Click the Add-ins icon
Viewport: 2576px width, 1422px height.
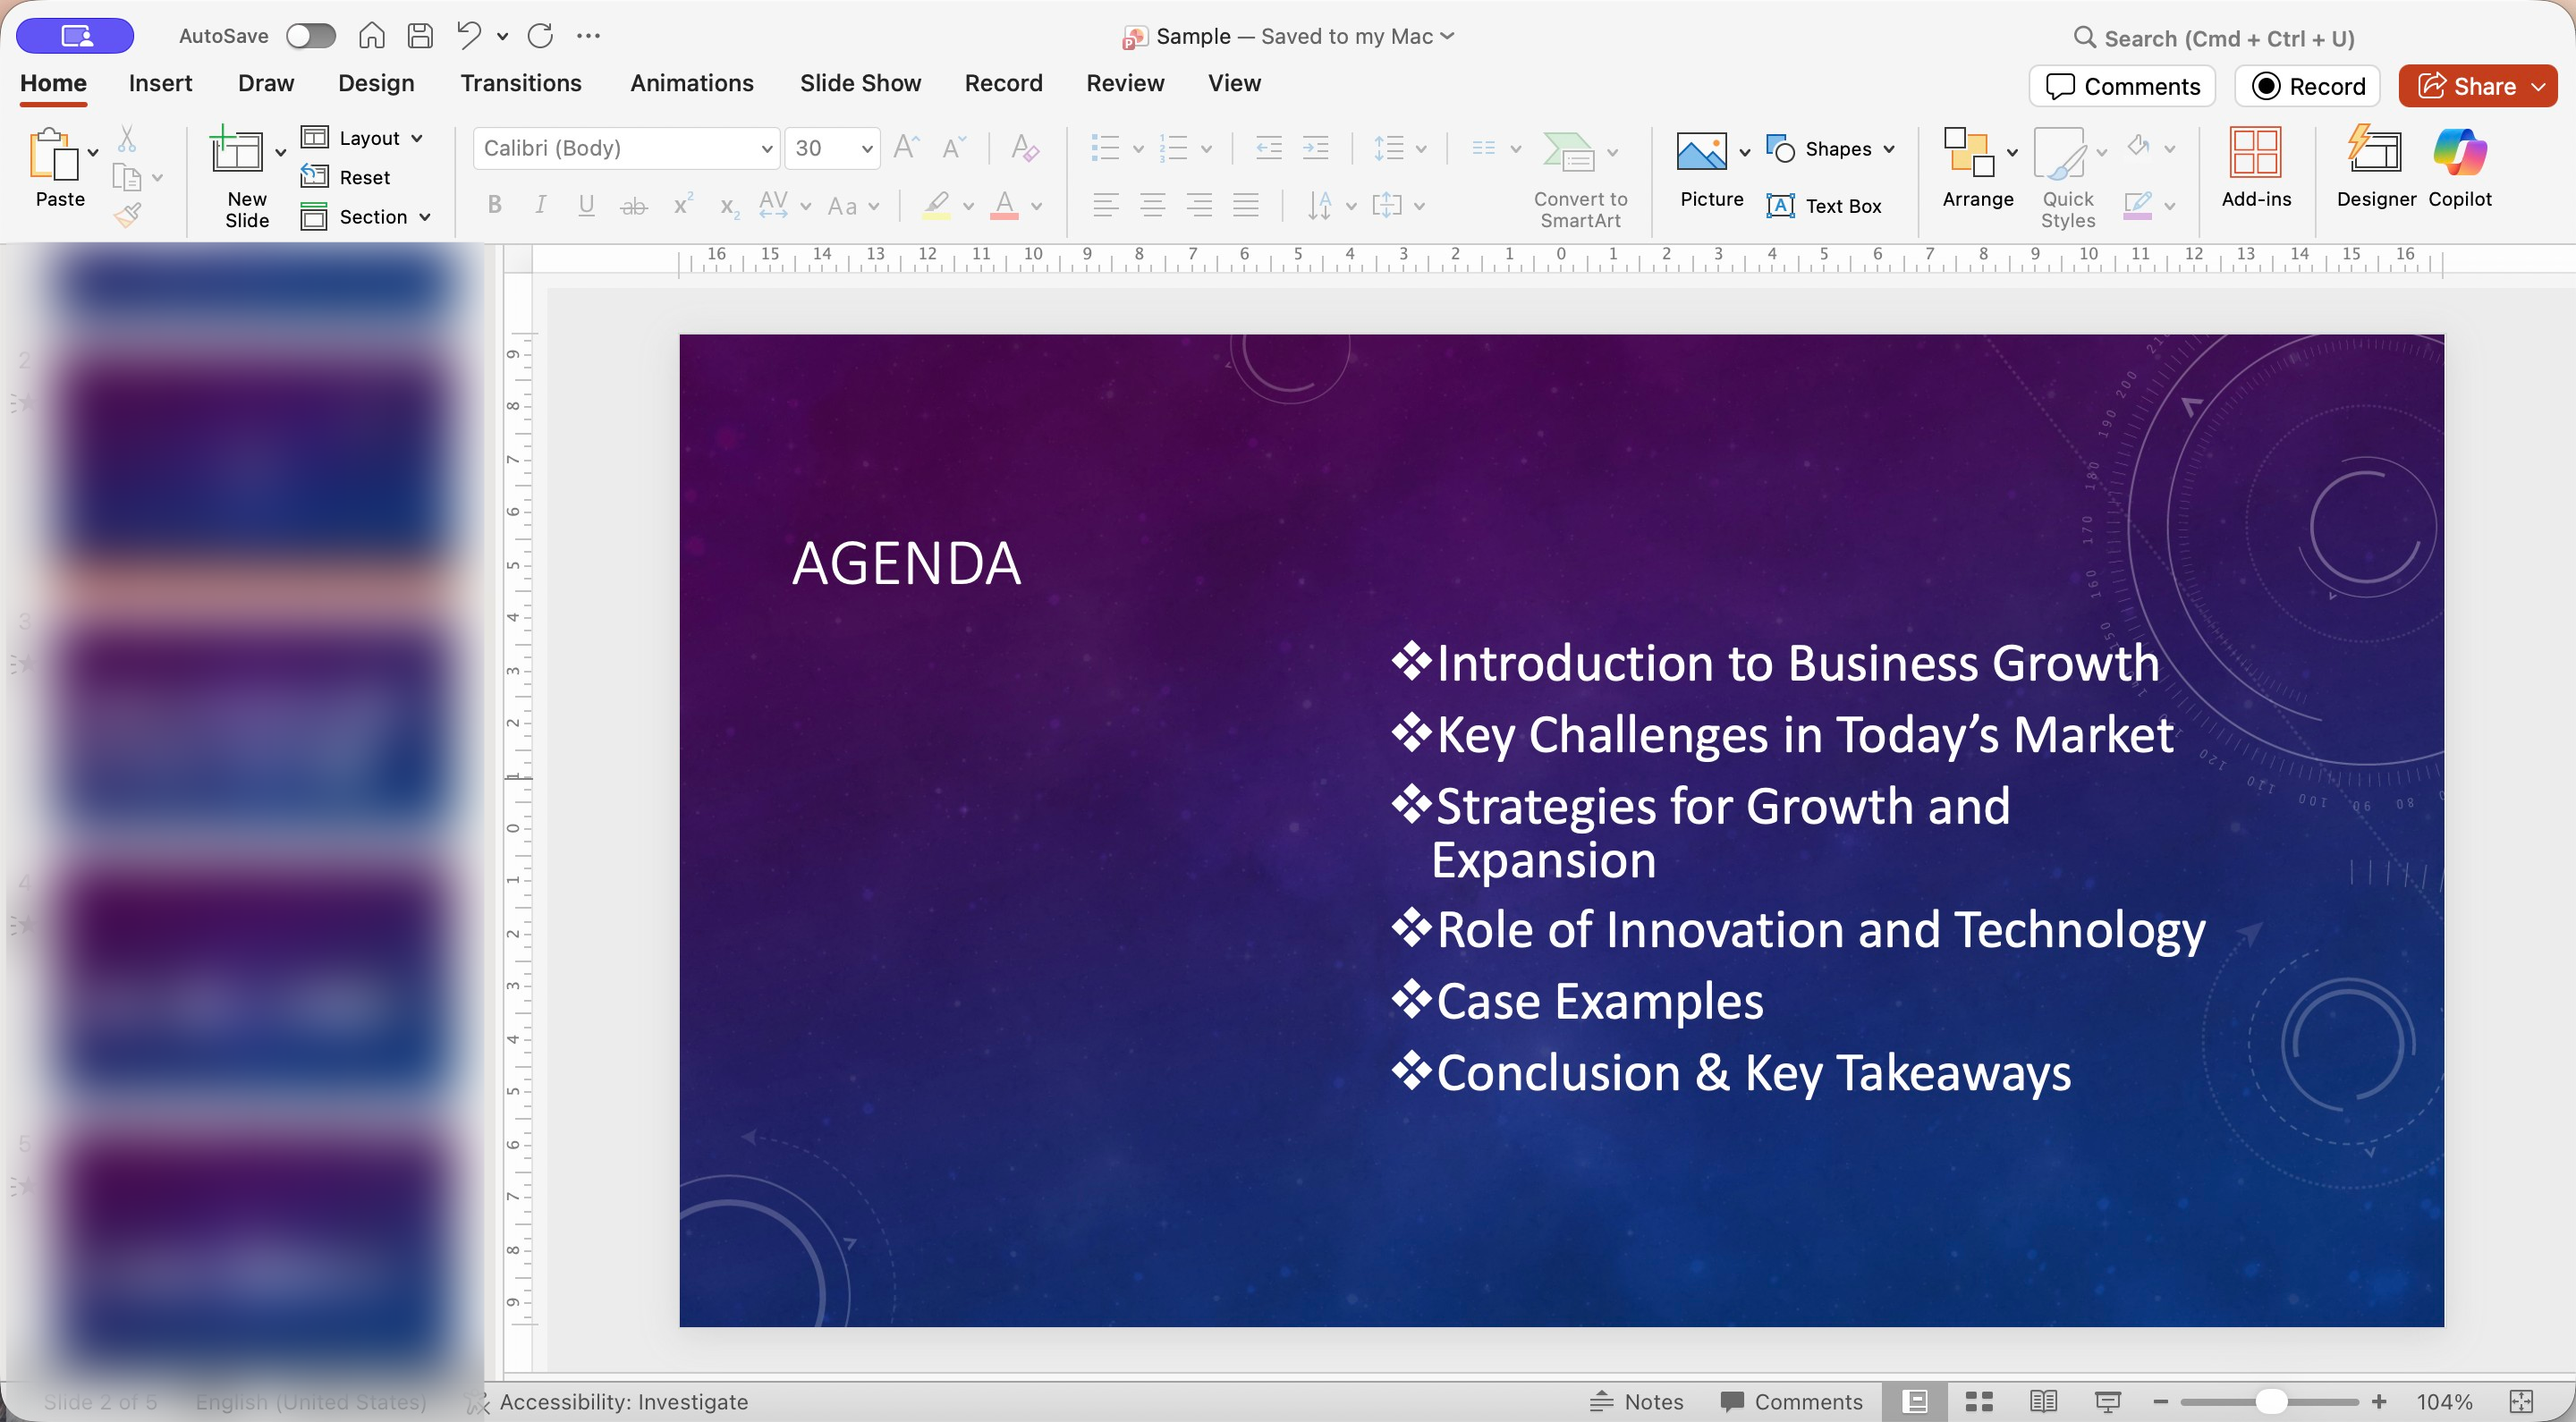pyautogui.click(x=2255, y=153)
